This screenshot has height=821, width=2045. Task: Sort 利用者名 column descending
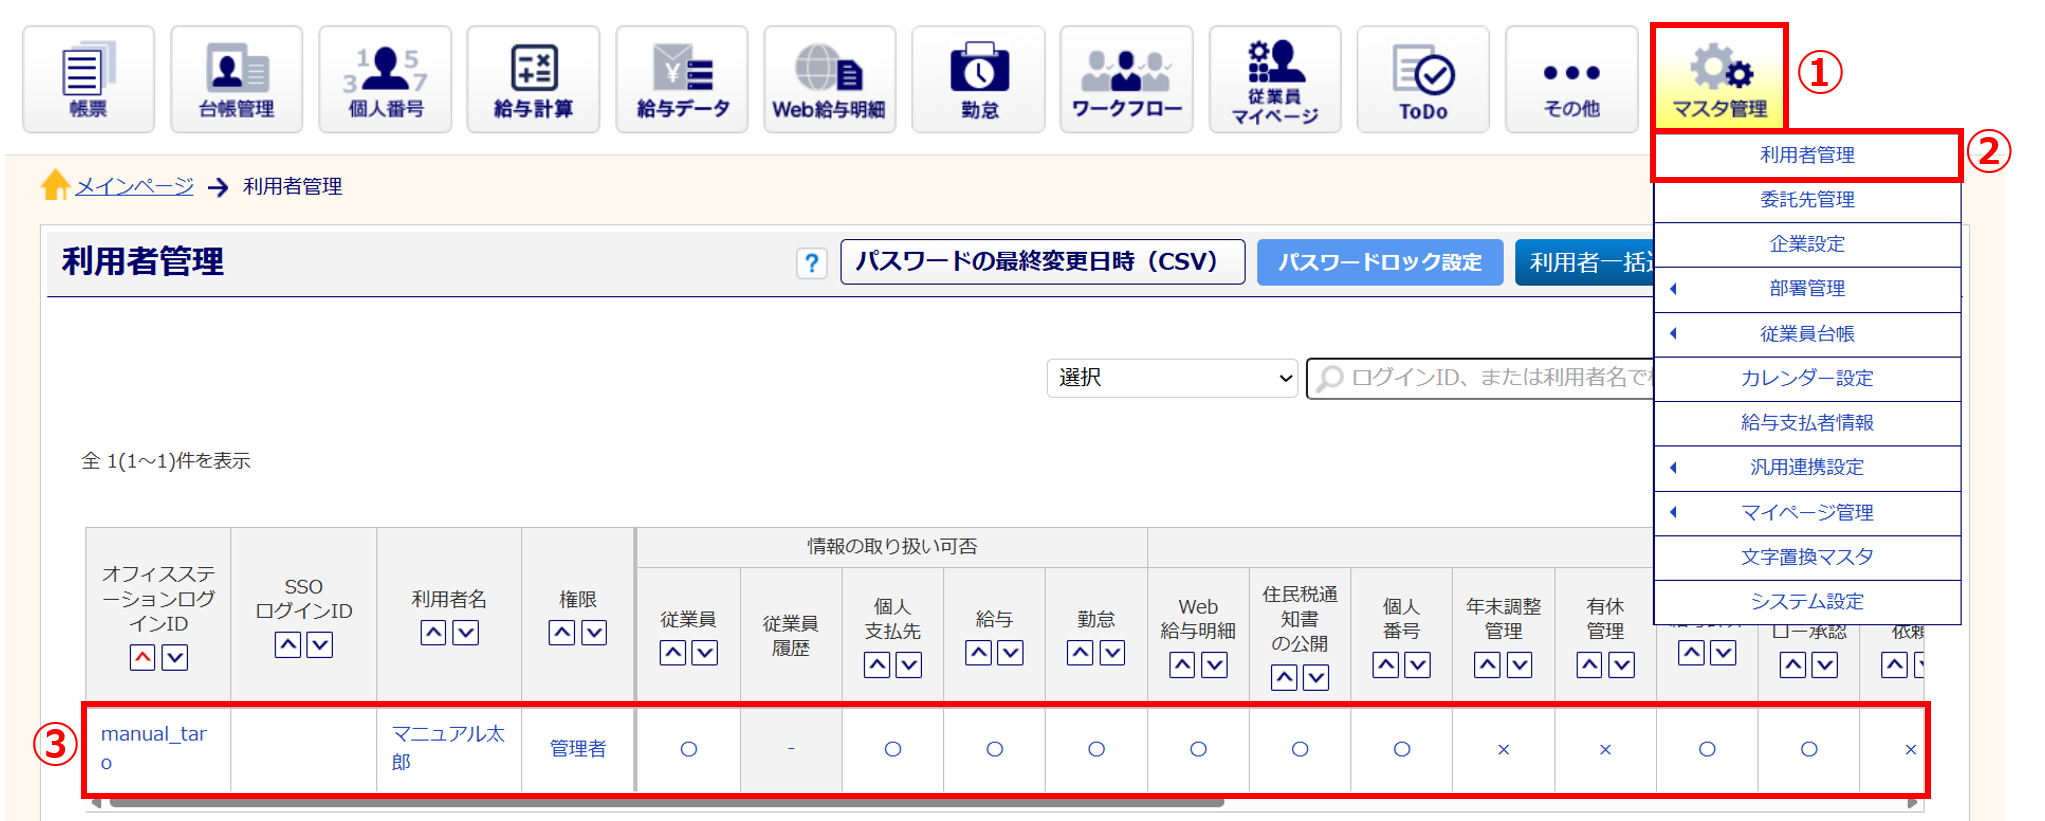pos(466,633)
